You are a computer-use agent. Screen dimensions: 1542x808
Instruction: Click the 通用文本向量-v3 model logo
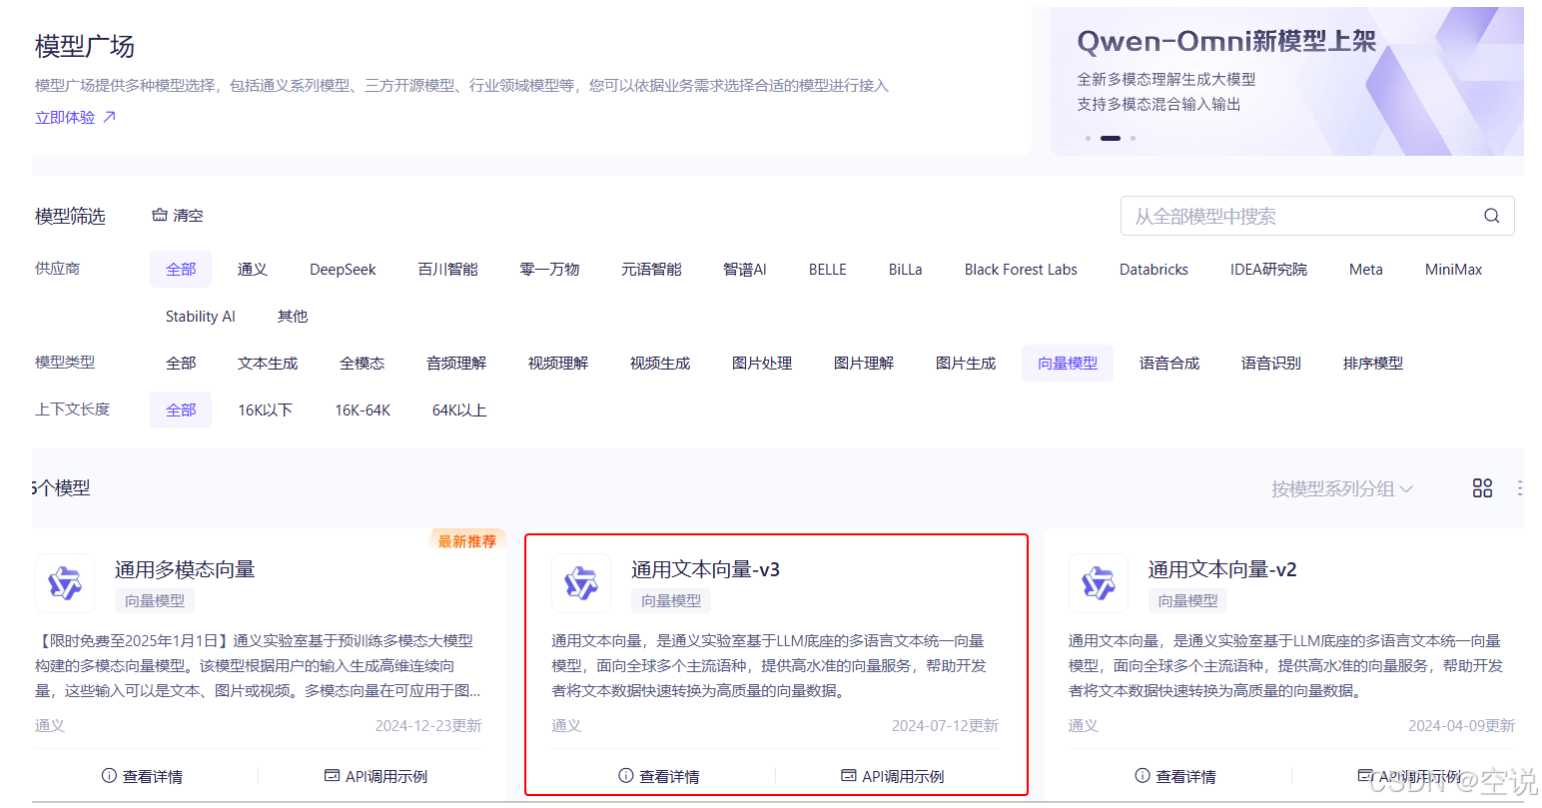(581, 583)
